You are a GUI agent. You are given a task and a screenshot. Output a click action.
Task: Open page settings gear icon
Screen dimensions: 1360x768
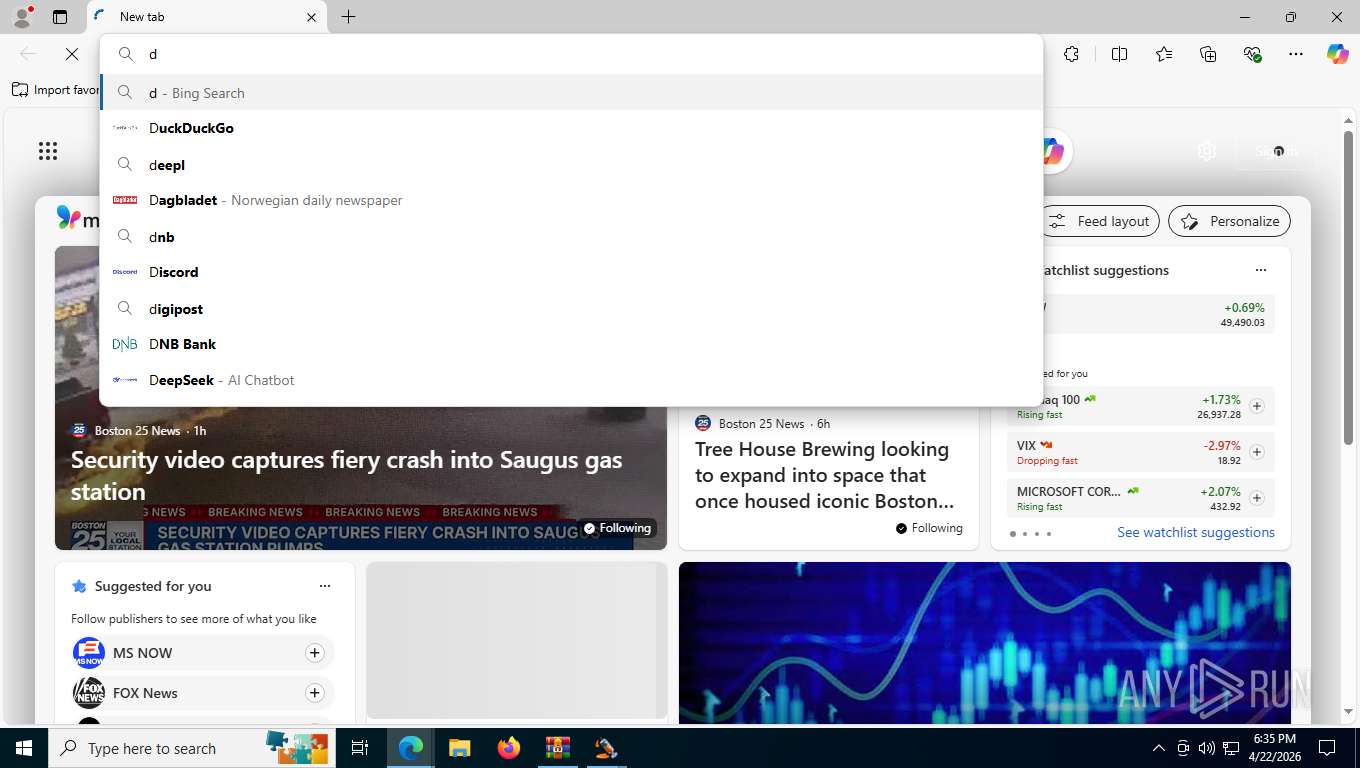1207,151
